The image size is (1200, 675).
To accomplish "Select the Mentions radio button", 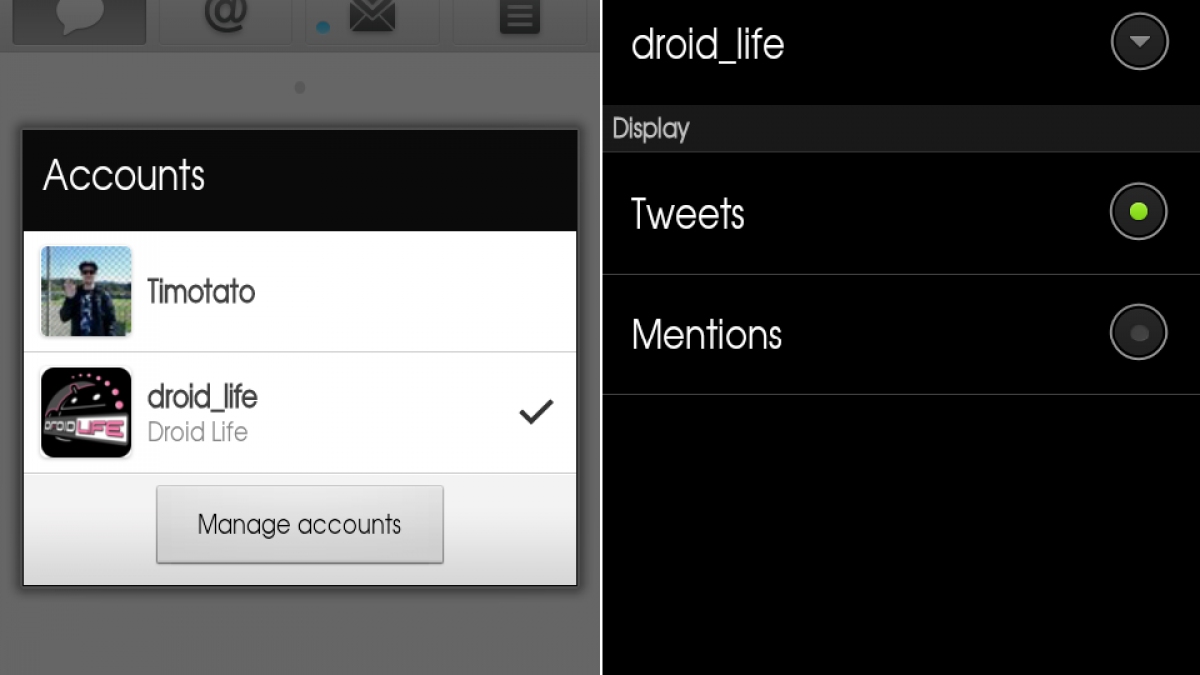I will [1138, 332].
